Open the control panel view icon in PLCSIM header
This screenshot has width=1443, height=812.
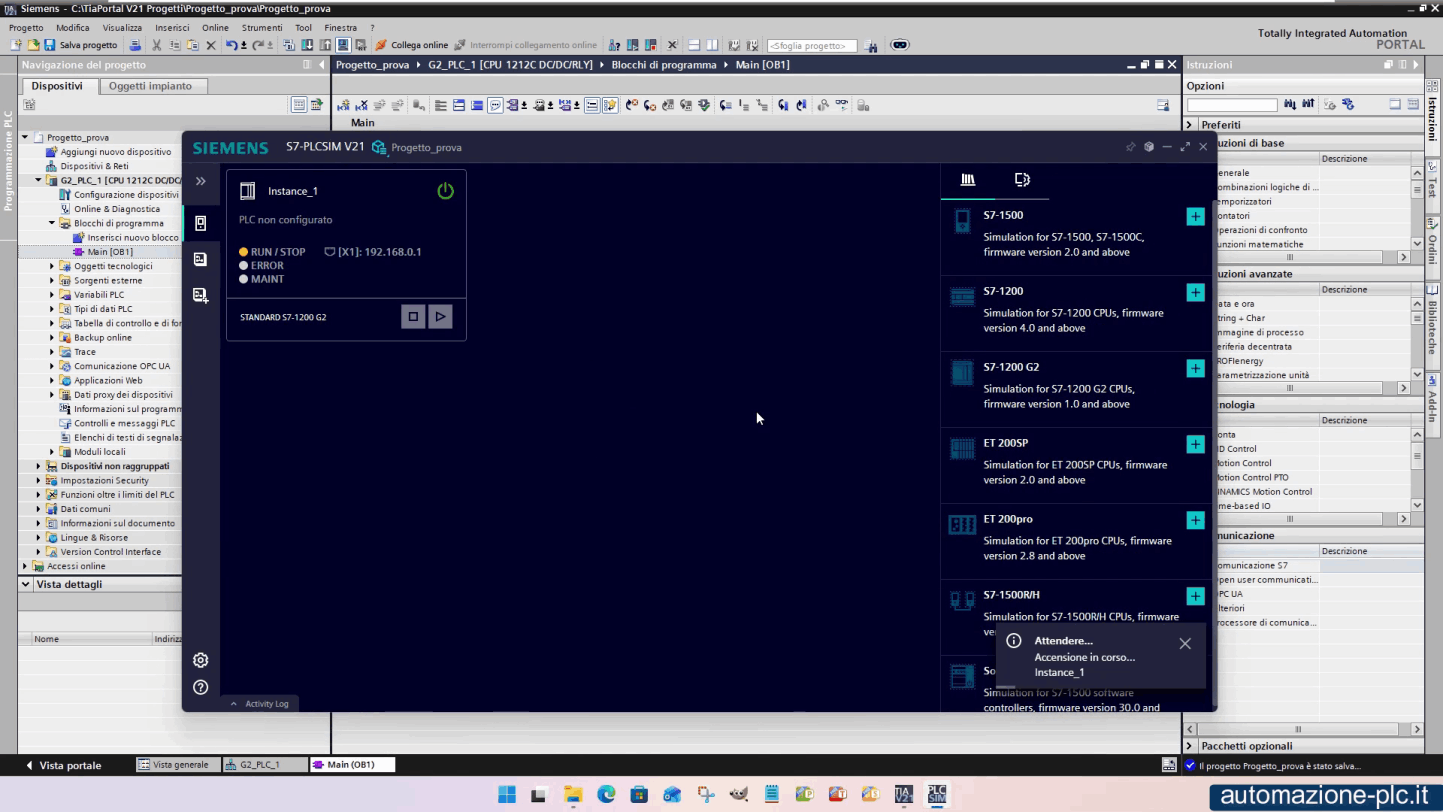[x=1022, y=180]
